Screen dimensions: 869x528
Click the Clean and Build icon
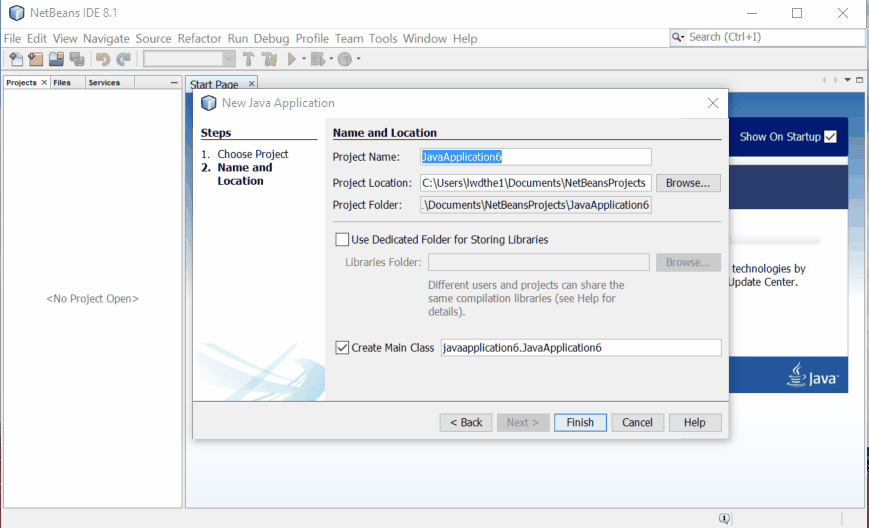point(270,59)
